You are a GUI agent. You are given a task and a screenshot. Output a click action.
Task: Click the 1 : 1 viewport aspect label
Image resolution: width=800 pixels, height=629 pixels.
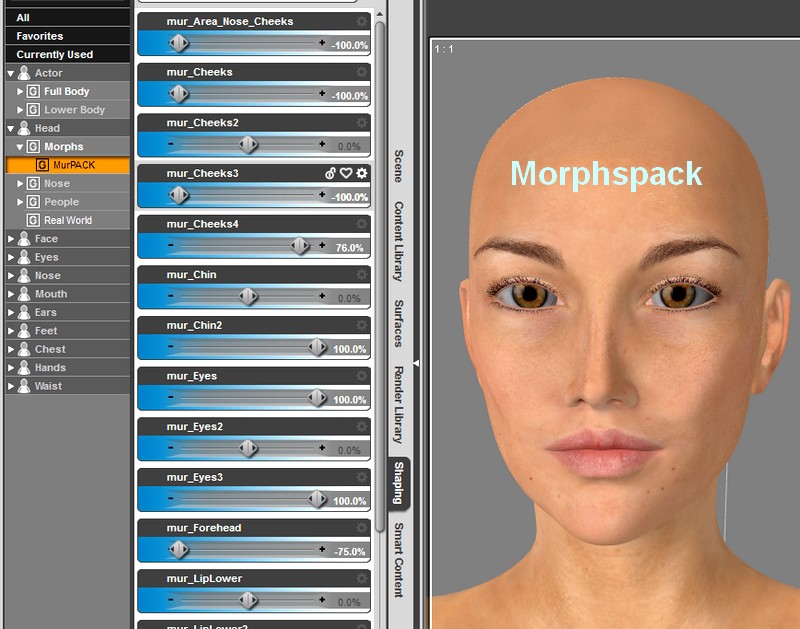coord(444,49)
